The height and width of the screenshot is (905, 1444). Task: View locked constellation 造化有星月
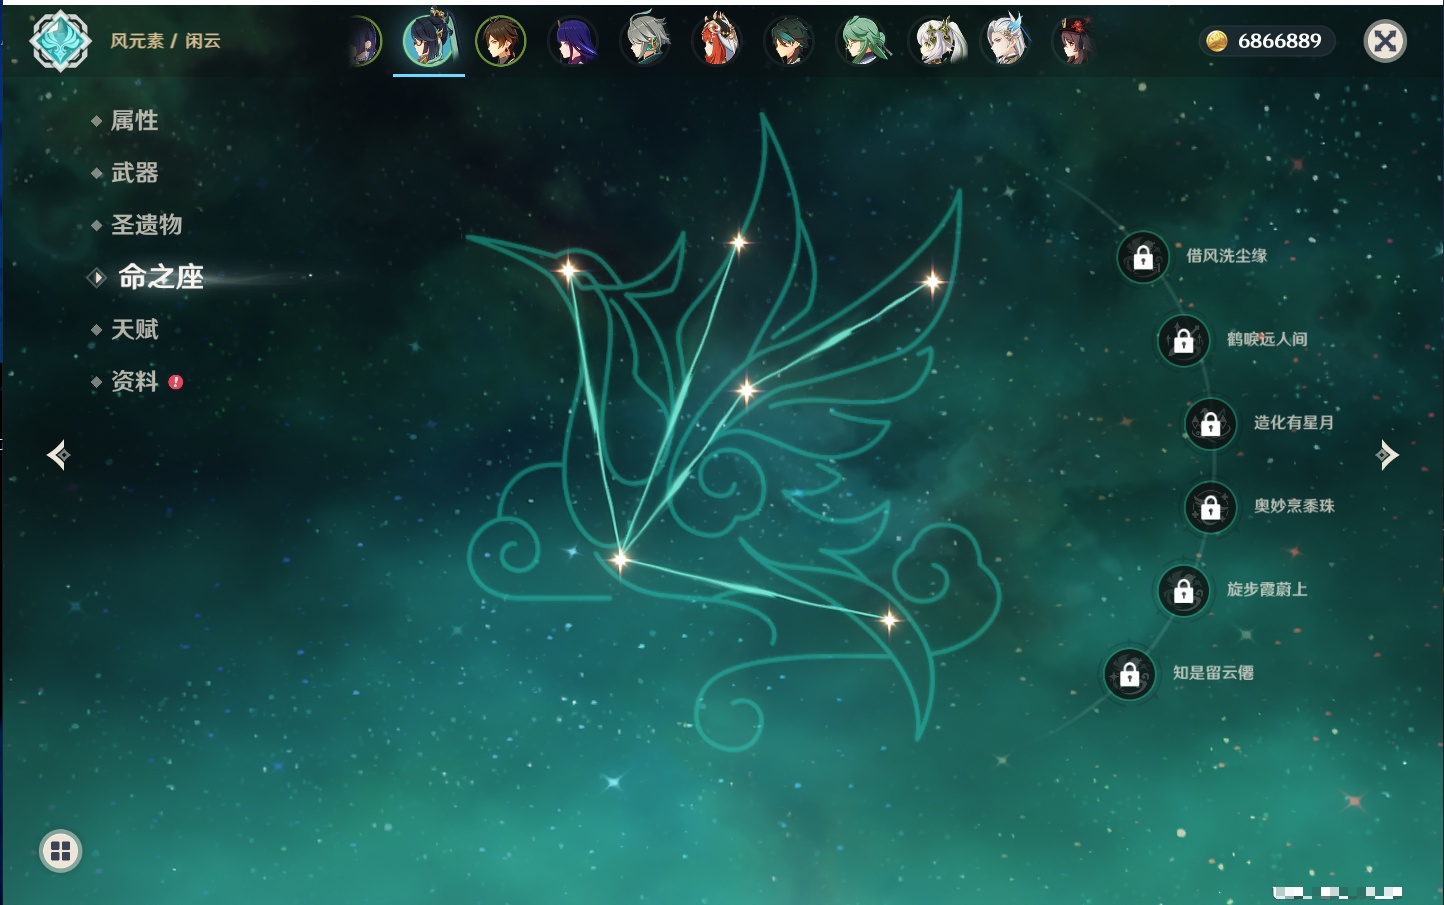(1211, 423)
